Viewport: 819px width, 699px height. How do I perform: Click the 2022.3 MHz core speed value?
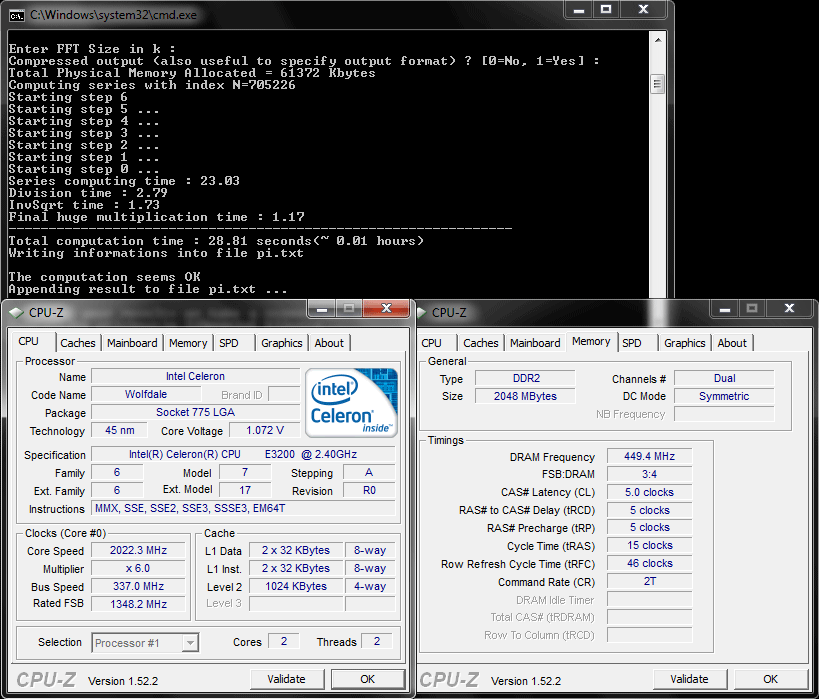[x=138, y=551]
